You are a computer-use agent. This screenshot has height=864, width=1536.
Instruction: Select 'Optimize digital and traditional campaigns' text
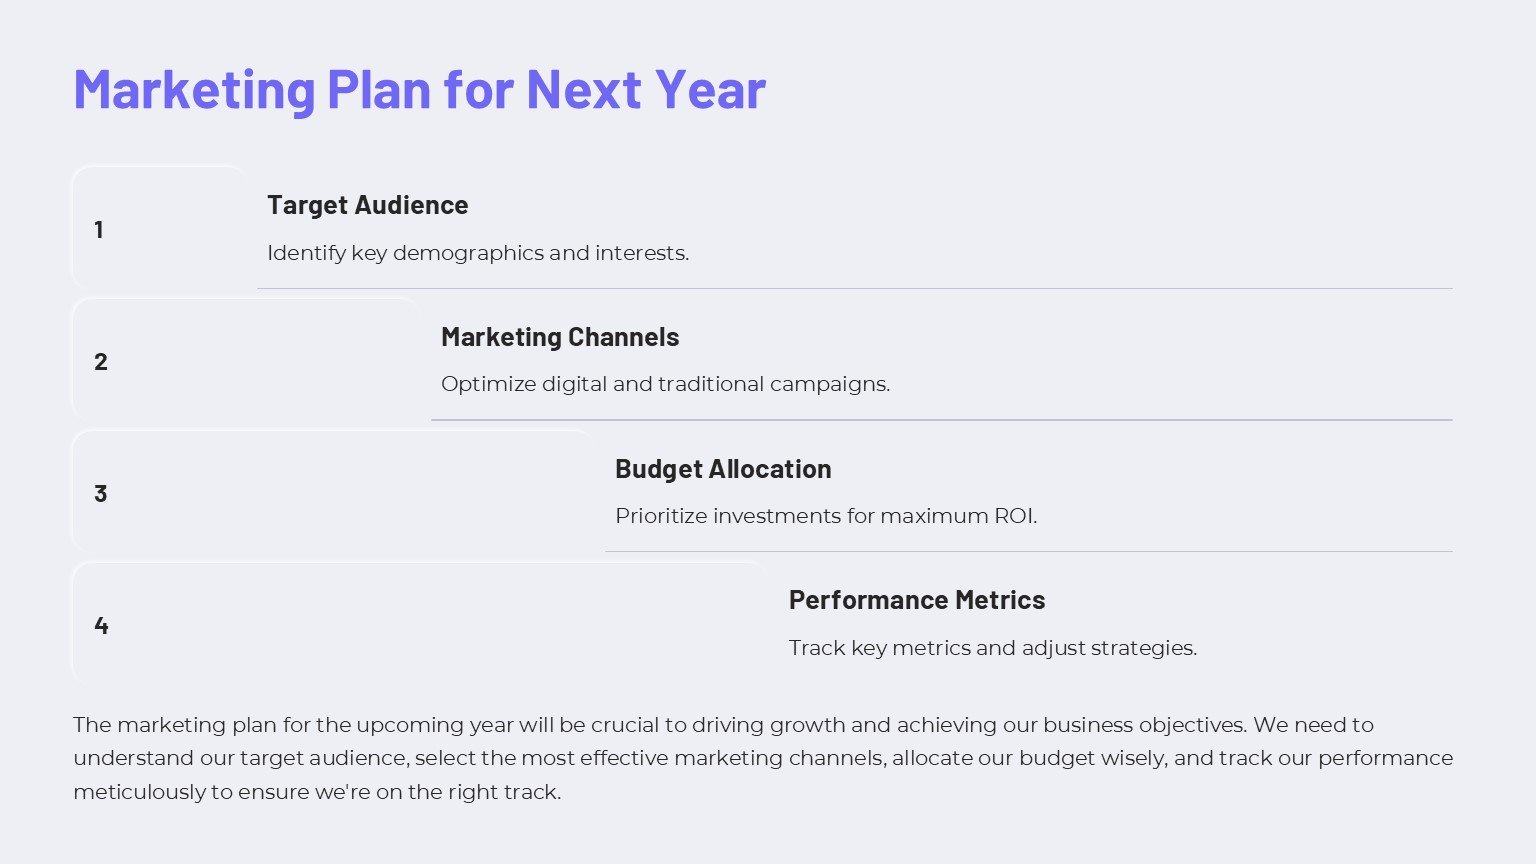coord(665,384)
